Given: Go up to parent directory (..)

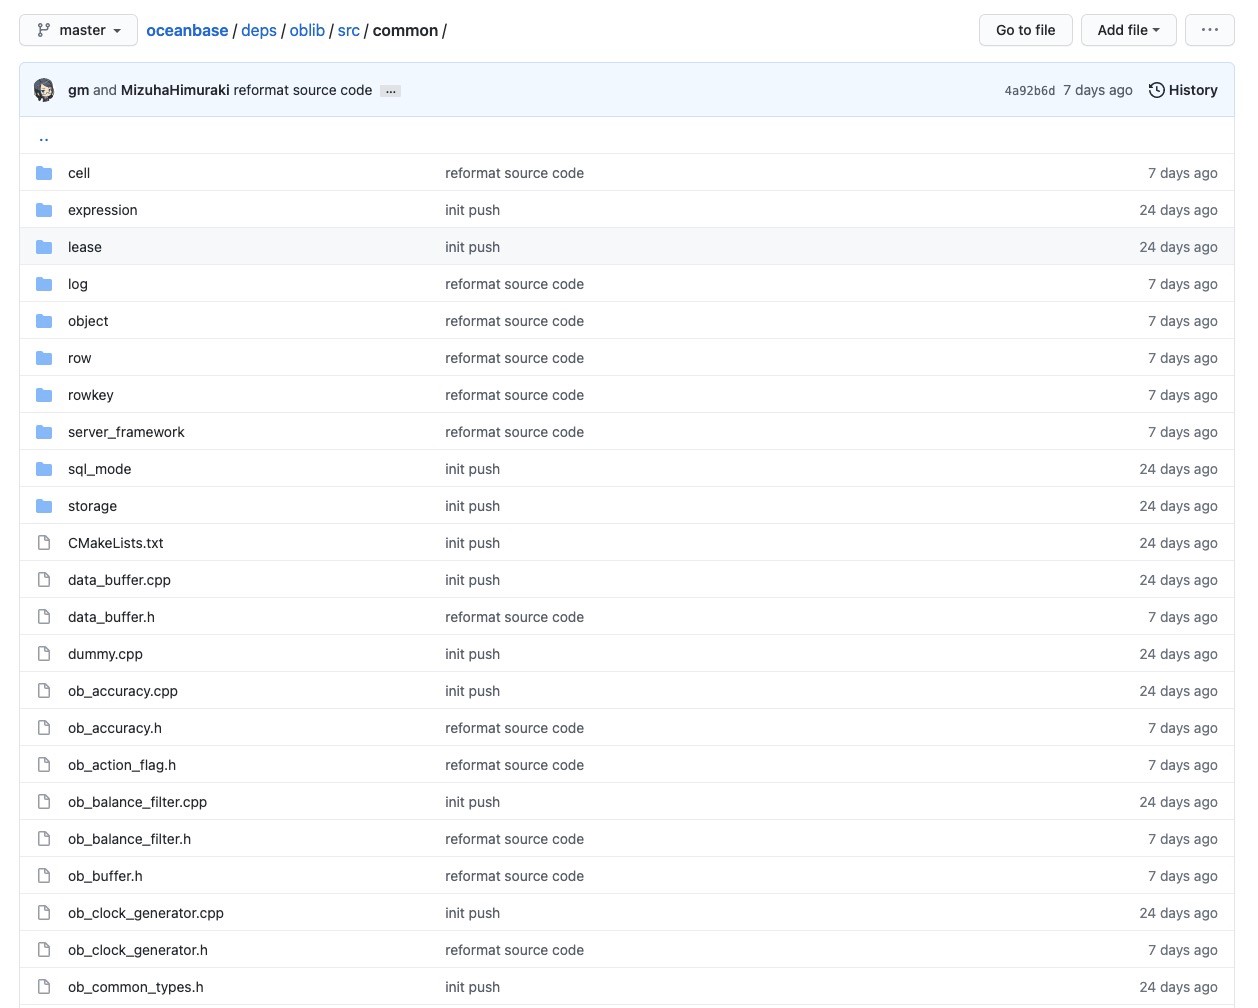Looking at the screenshot, I should (x=44, y=137).
